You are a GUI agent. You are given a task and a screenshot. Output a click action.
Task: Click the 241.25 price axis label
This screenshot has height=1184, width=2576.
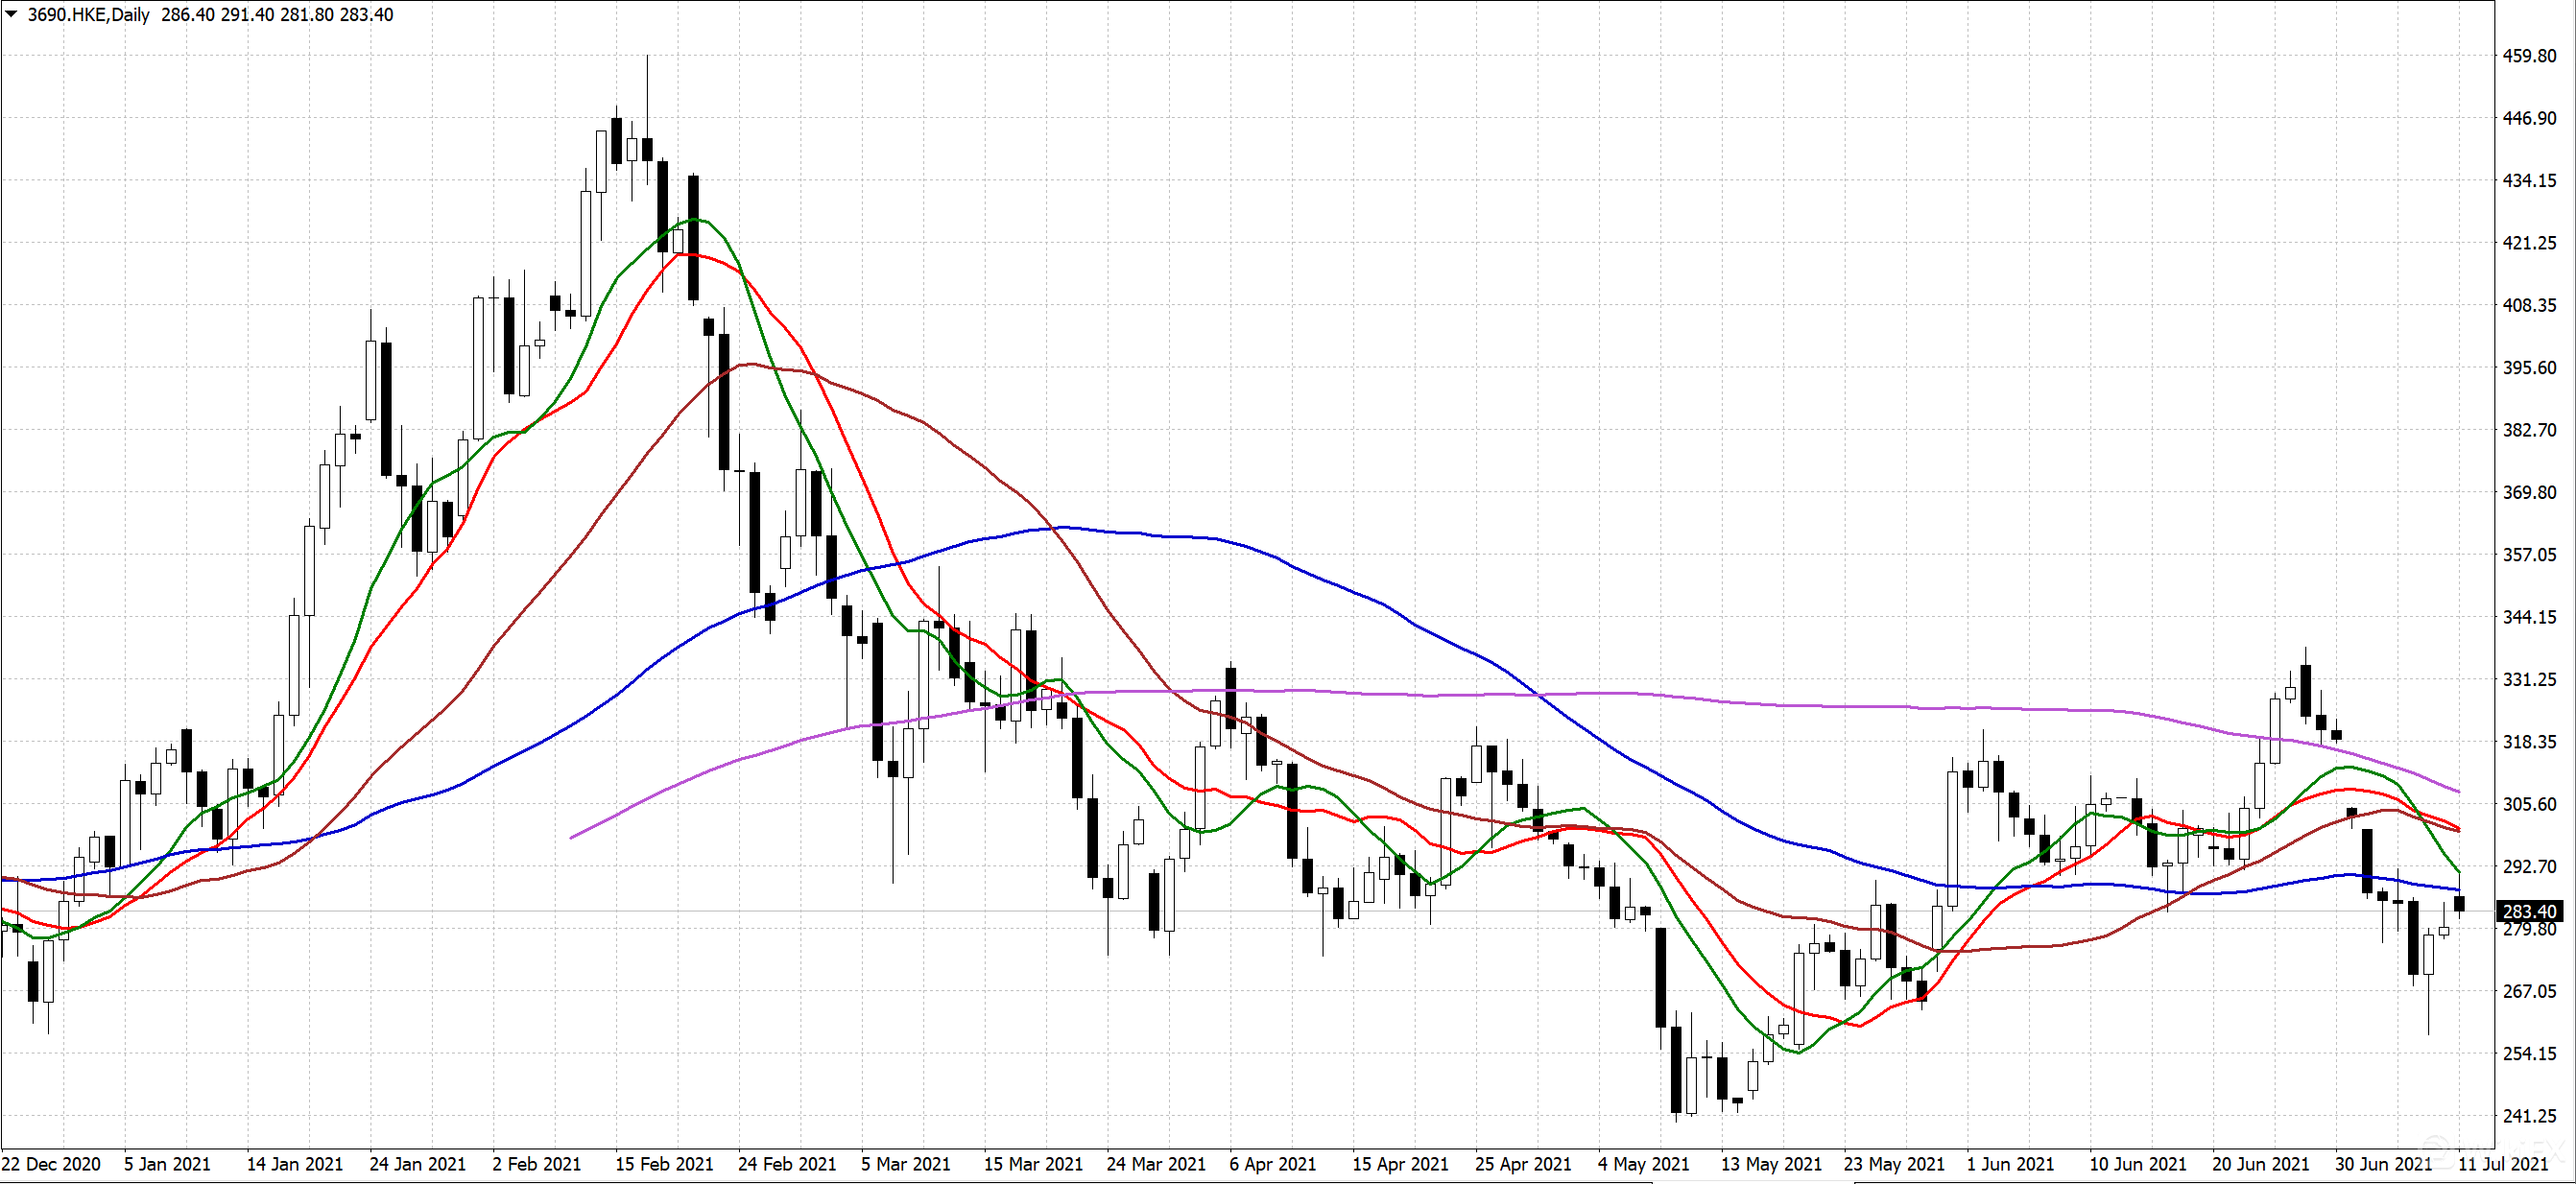click(2529, 1116)
